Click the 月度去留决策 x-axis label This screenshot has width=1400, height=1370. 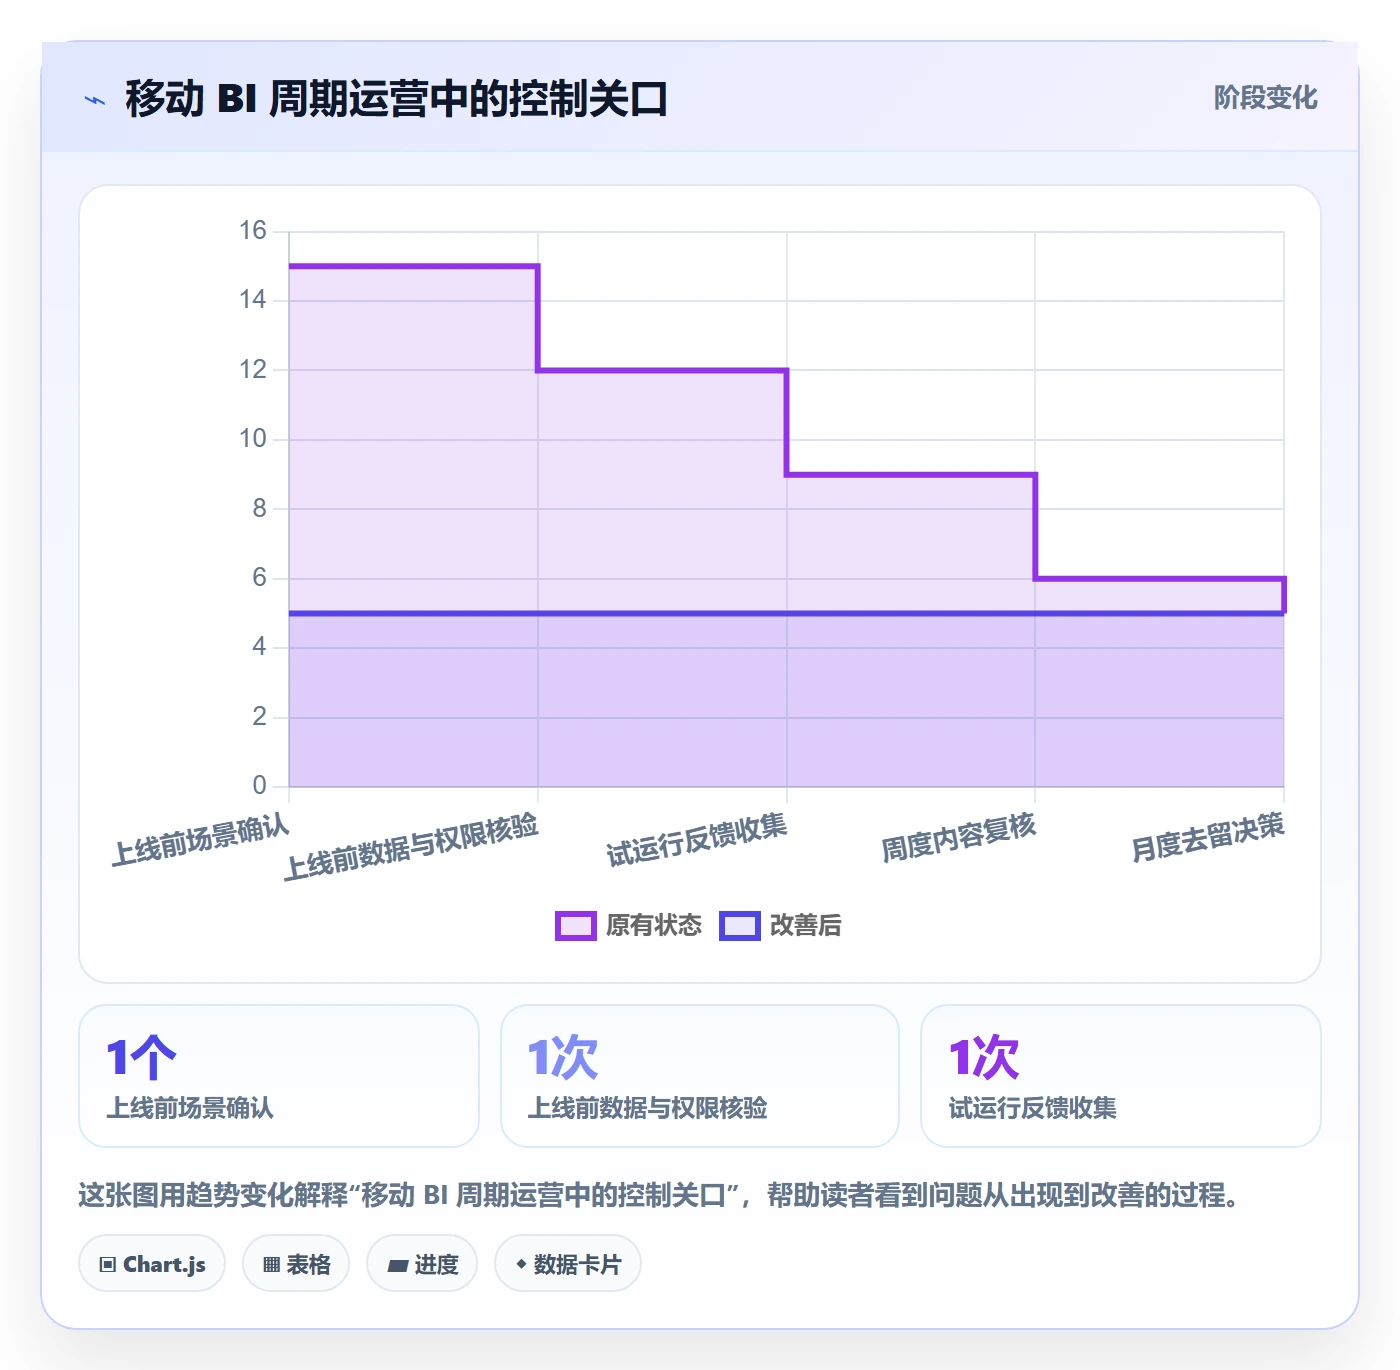pos(1207,838)
